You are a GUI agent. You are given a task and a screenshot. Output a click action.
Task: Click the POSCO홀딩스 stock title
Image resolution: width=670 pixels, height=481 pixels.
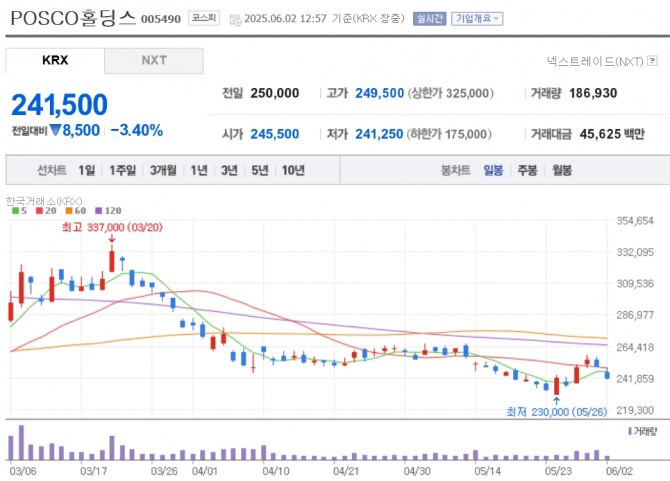click(x=73, y=18)
